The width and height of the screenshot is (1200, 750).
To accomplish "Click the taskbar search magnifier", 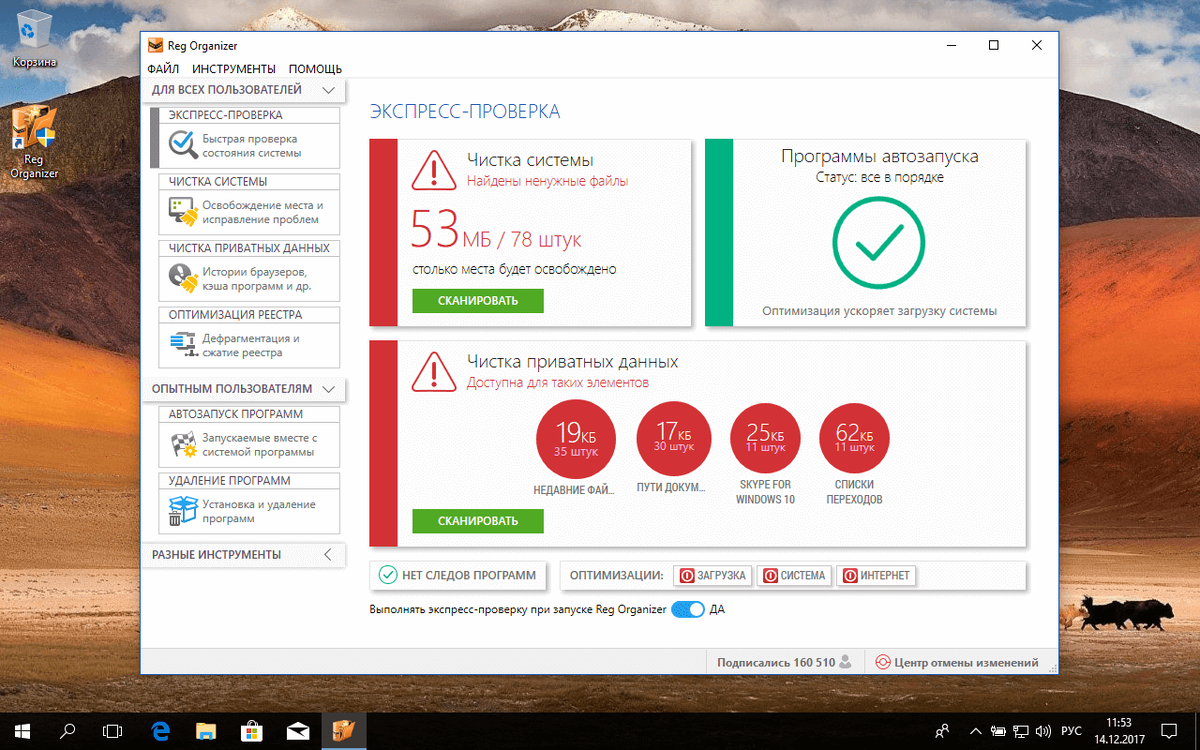I will 68,729.
